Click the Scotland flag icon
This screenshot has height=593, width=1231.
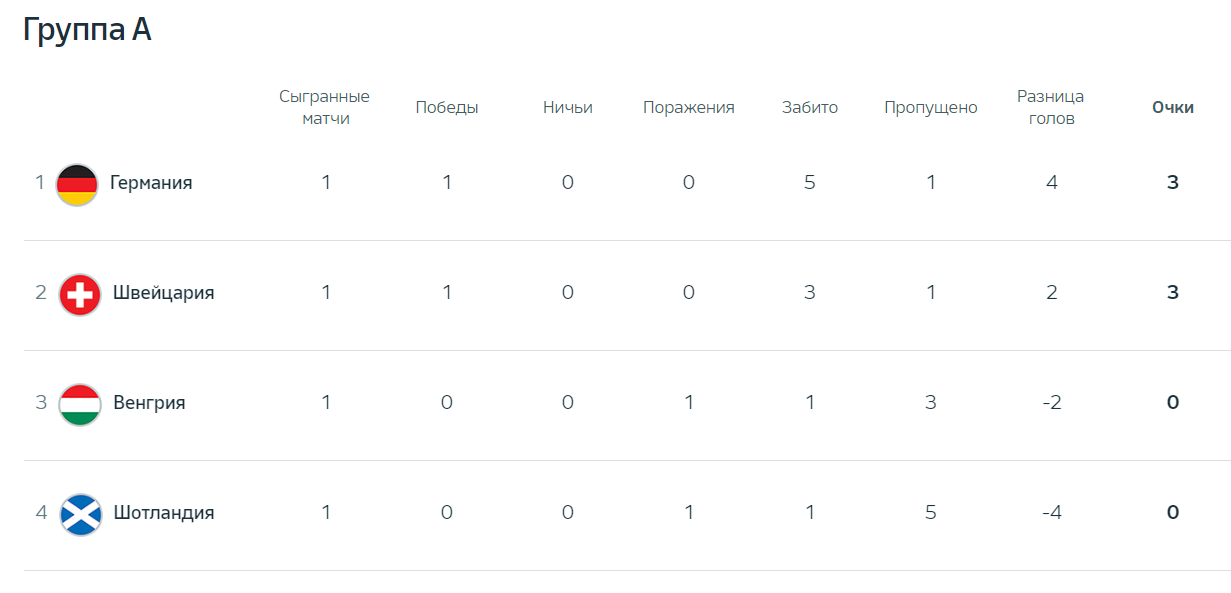pyautogui.click(x=80, y=515)
